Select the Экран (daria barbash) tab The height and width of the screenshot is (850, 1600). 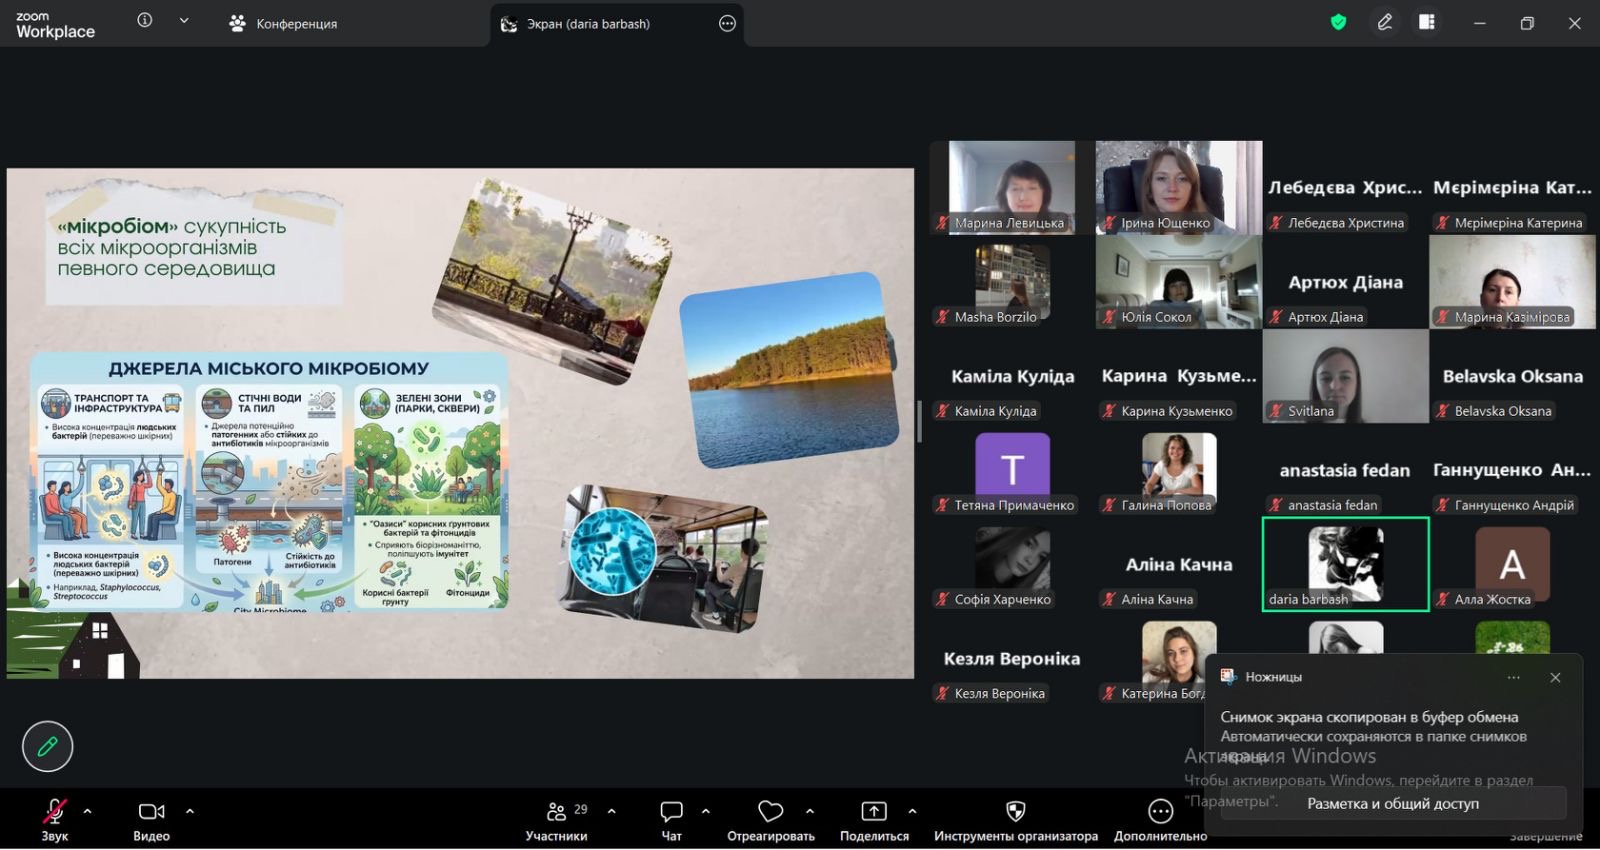(x=588, y=23)
